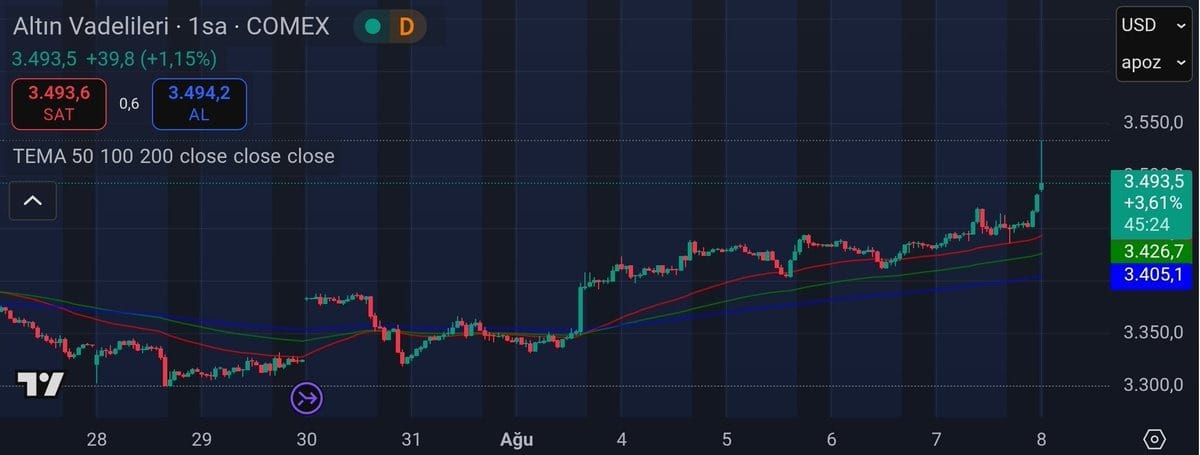Open chart settings hexagon icon

pyautogui.click(x=1154, y=439)
